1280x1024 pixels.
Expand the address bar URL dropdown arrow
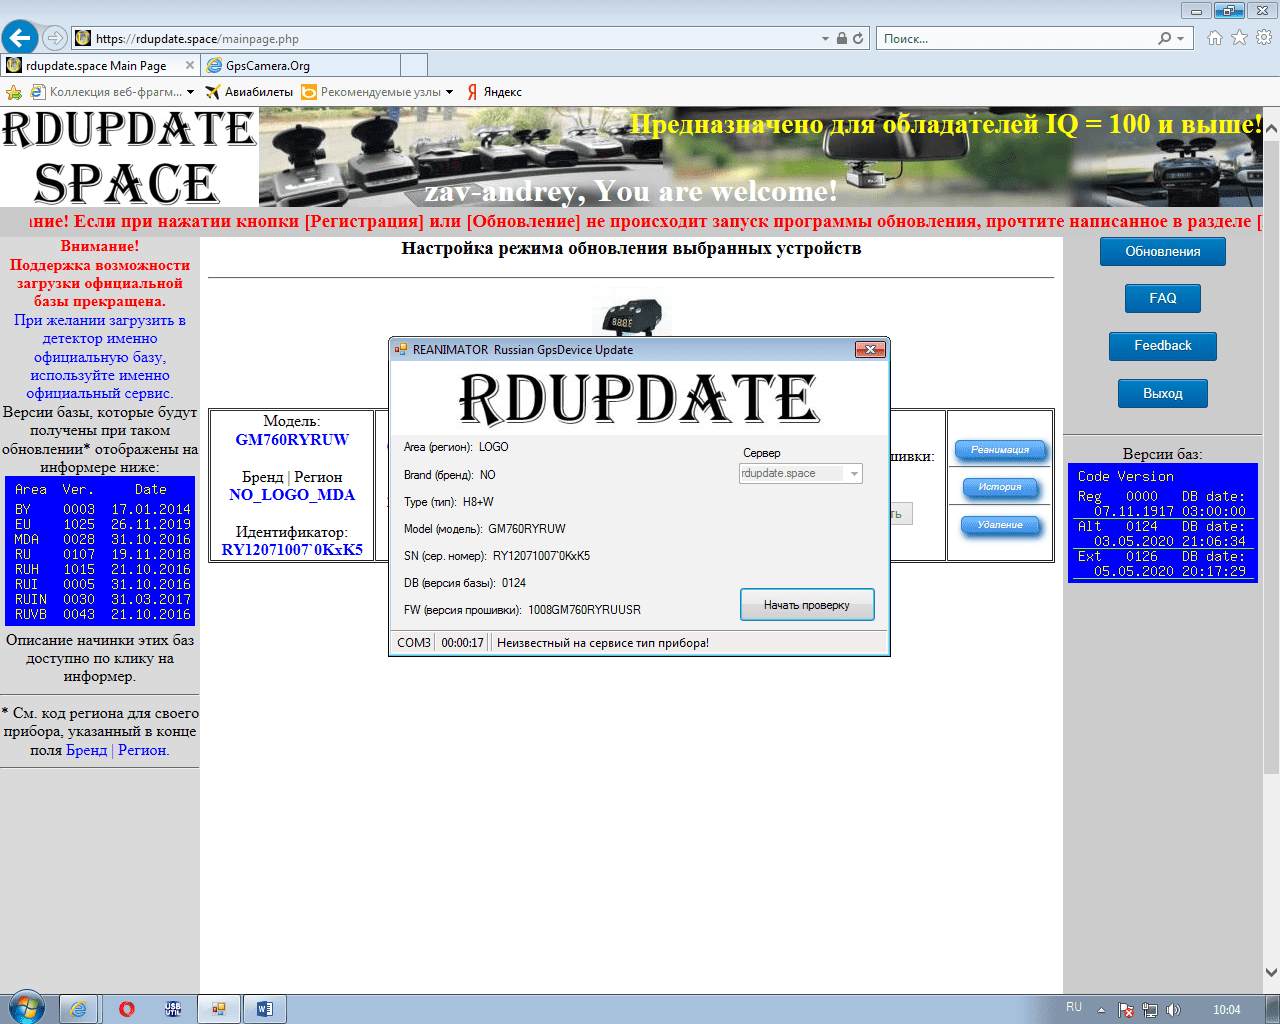coord(825,39)
